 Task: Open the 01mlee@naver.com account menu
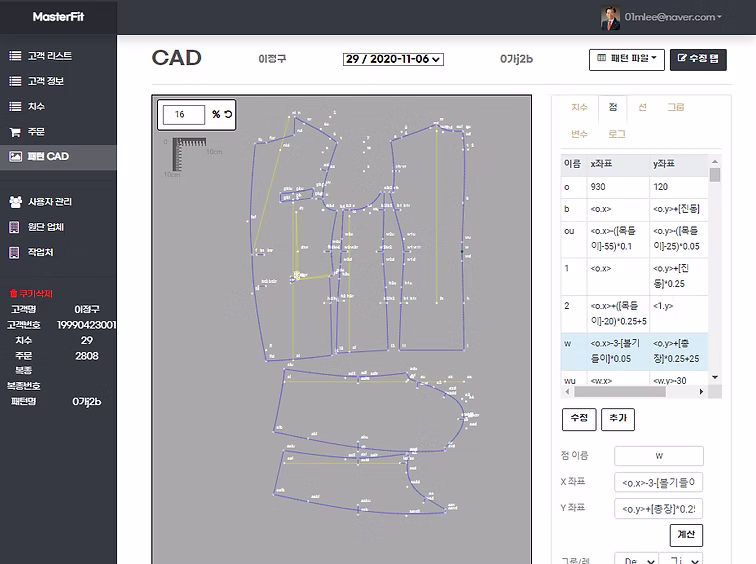[x=673, y=17]
